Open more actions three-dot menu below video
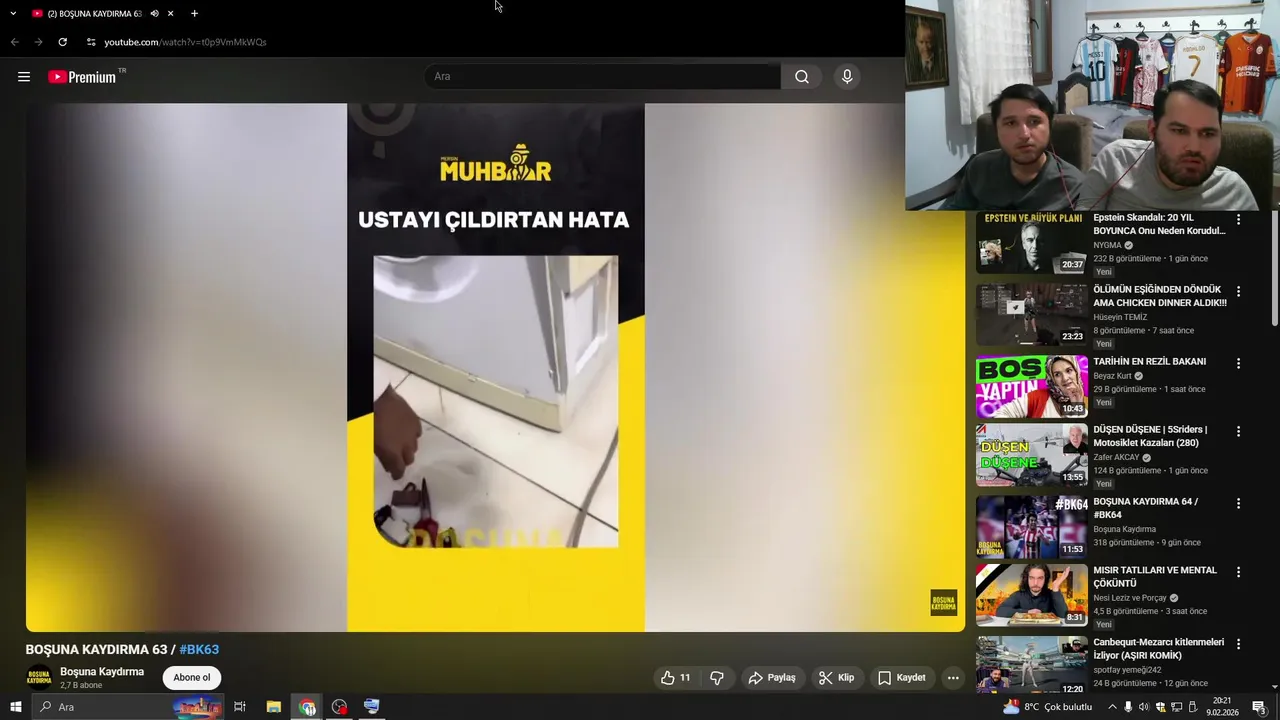1280x720 pixels. click(x=953, y=678)
